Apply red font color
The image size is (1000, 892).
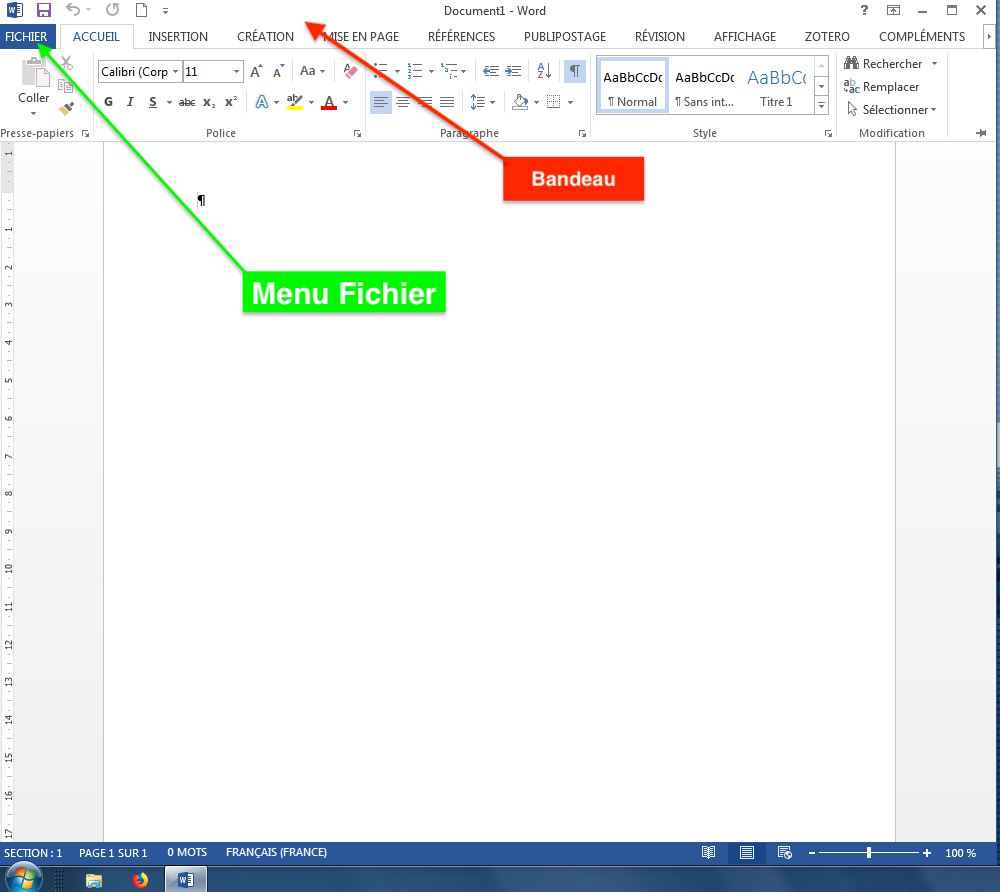tap(329, 102)
